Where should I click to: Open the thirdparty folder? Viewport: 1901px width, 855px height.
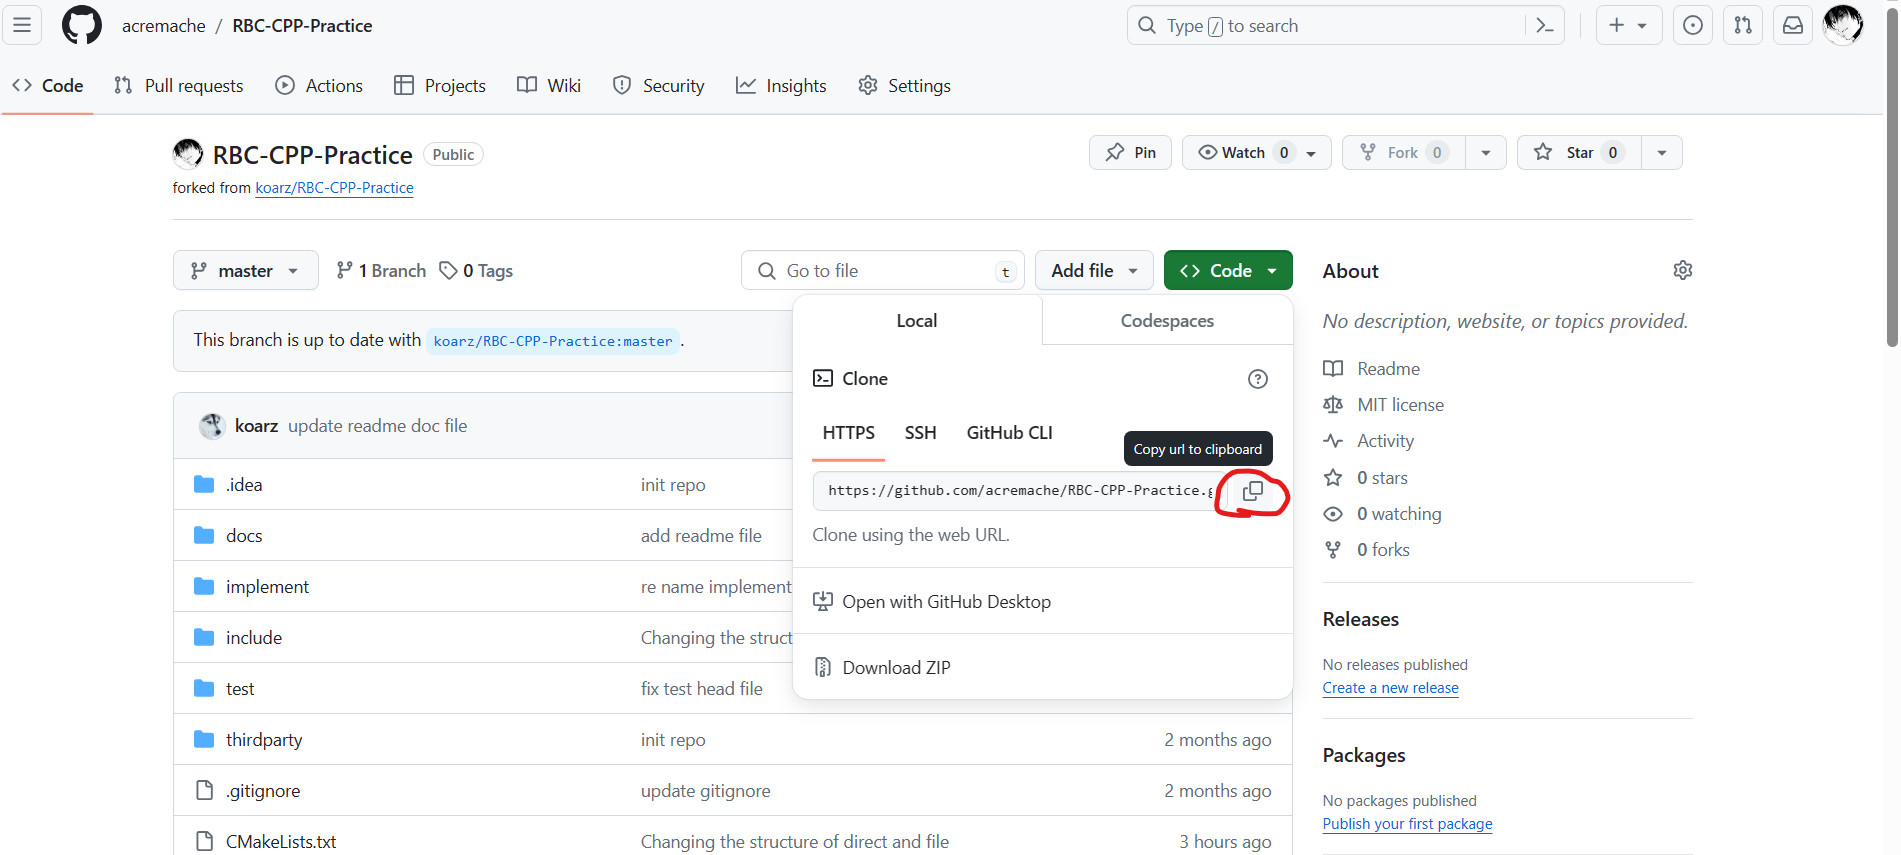coord(264,740)
